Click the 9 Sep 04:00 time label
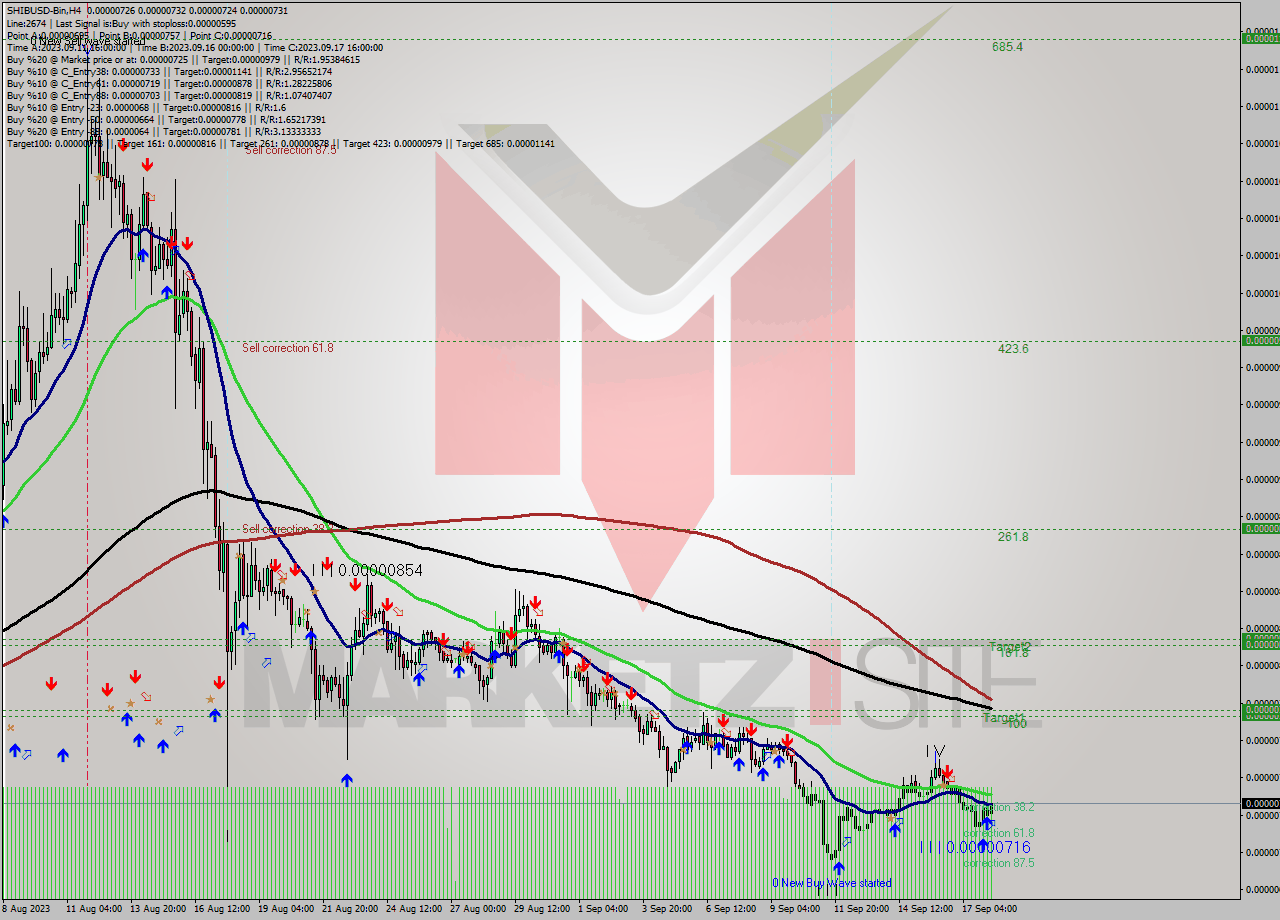The height and width of the screenshot is (920, 1280). (795, 908)
